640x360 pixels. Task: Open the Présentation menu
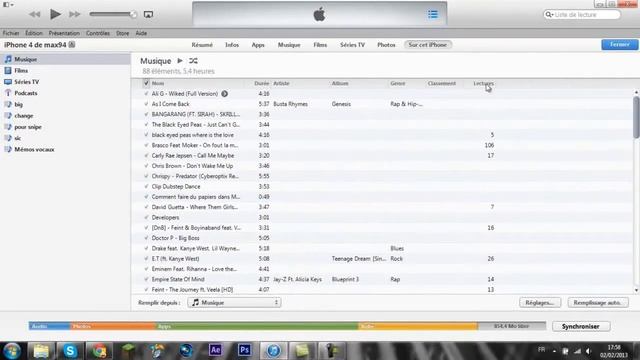tap(64, 33)
